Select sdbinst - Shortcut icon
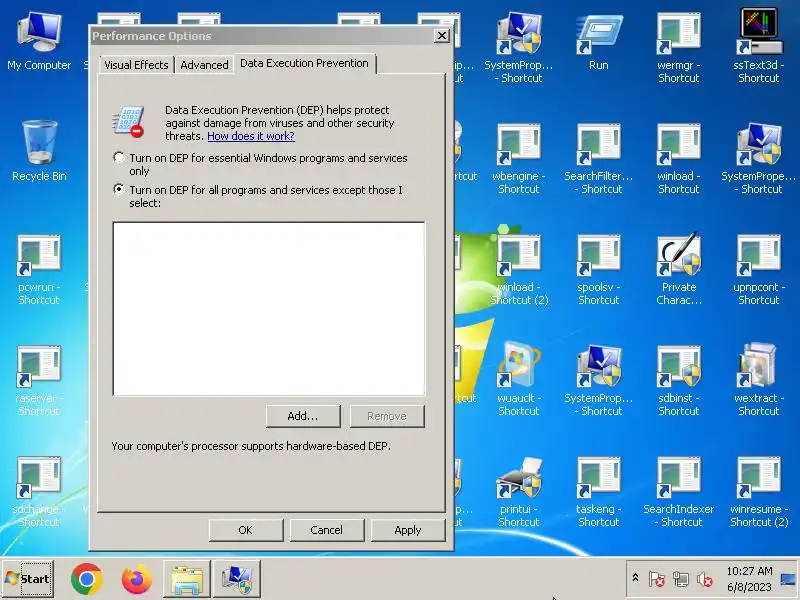 [679, 380]
